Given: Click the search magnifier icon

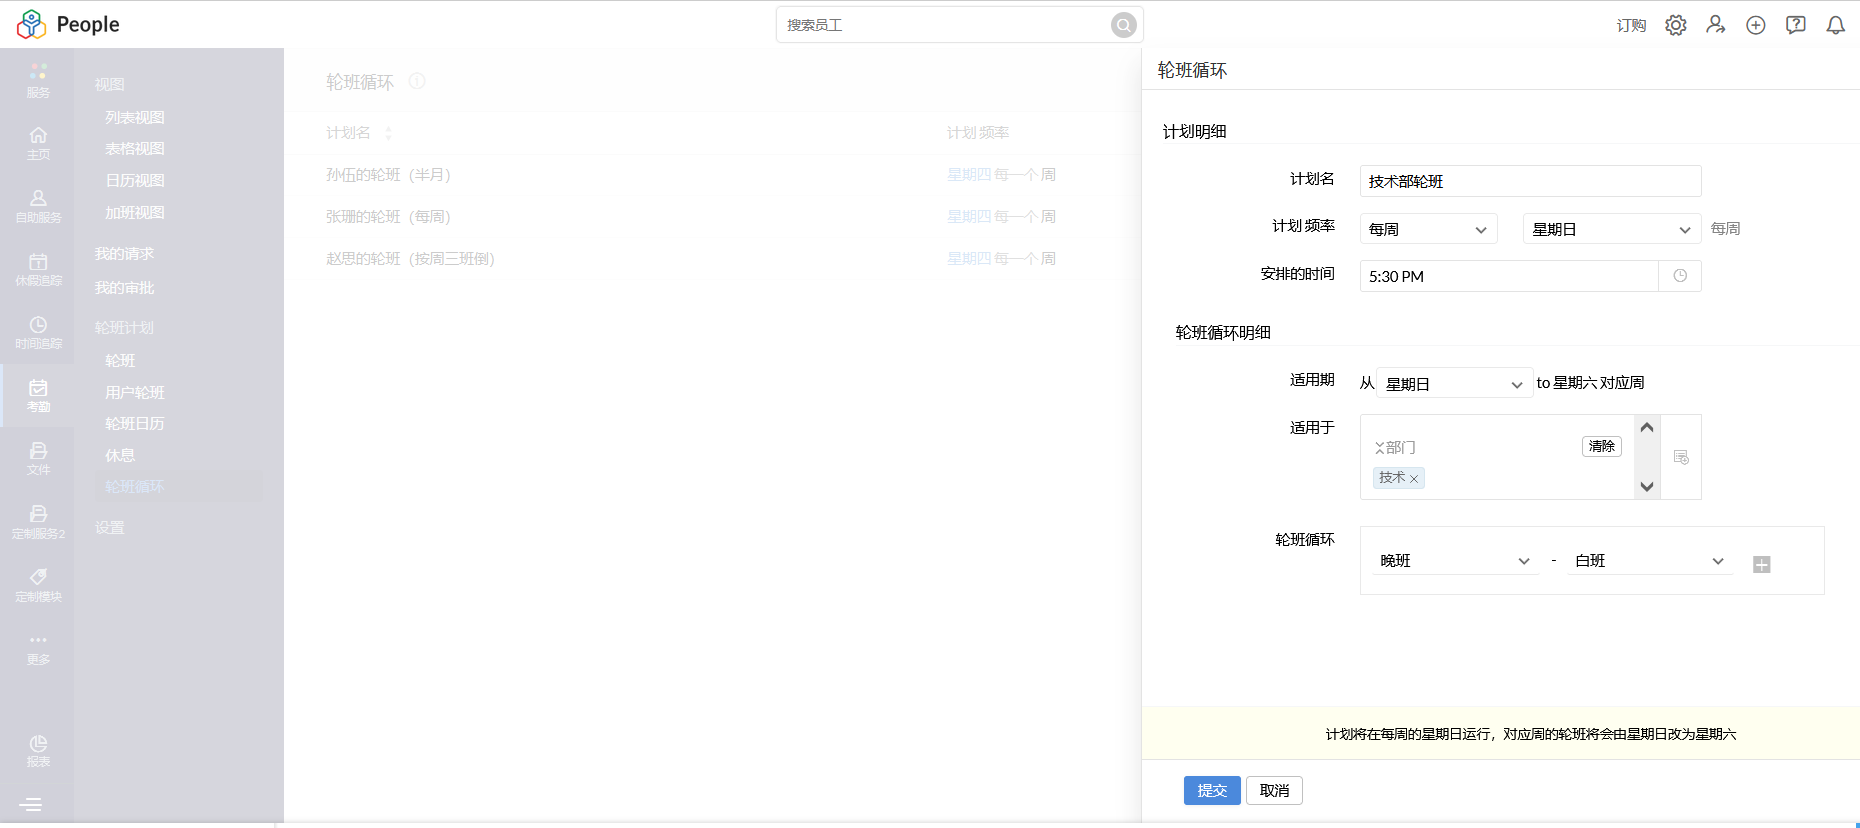Looking at the screenshot, I should (1123, 25).
